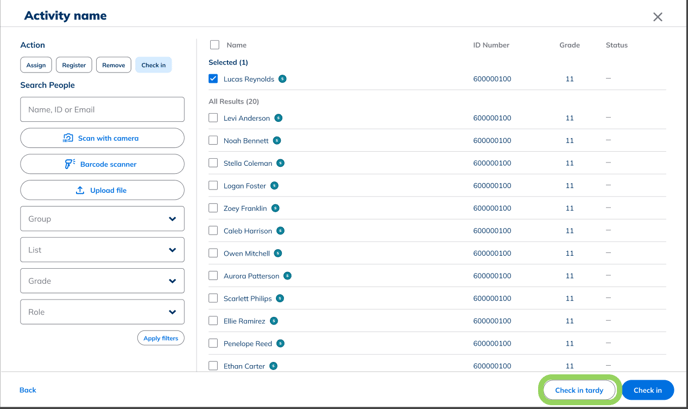
Task: Click the badge icon beside Levi Anderson
Action: point(278,118)
